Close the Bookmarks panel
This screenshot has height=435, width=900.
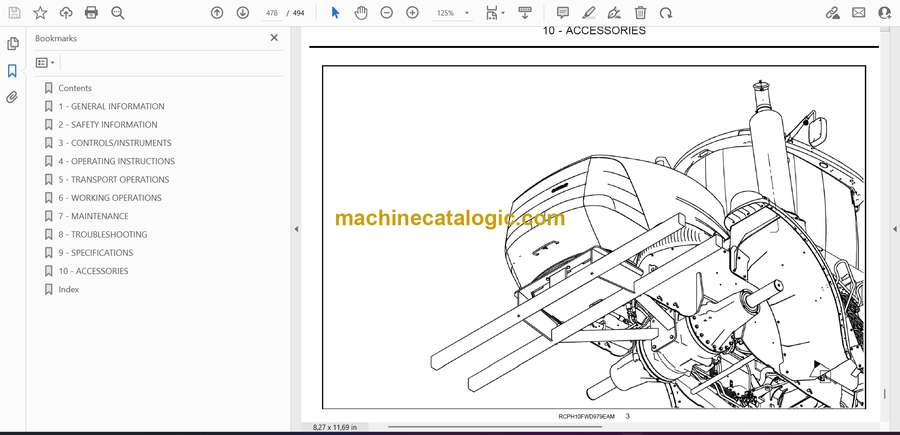tap(275, 38)
